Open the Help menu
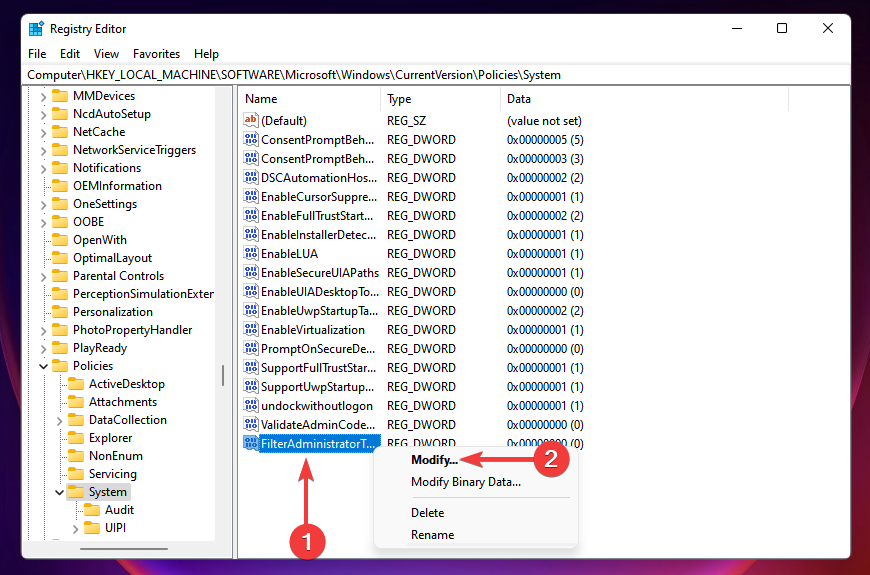 [206, 54]
